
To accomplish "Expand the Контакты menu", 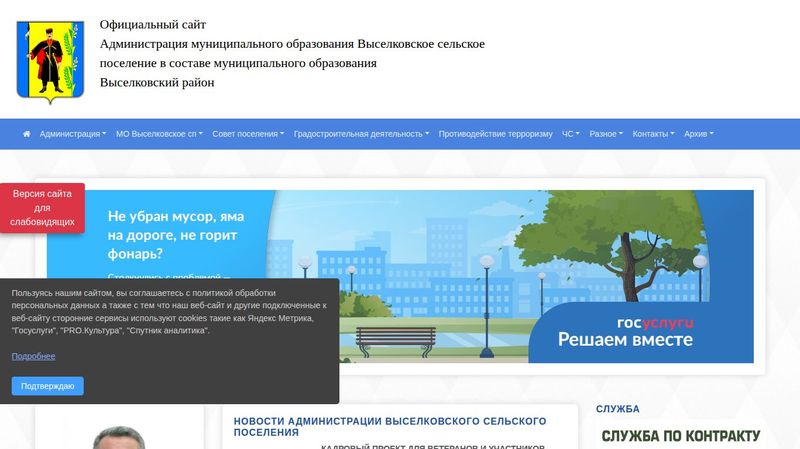I will (x=654, y=134).
